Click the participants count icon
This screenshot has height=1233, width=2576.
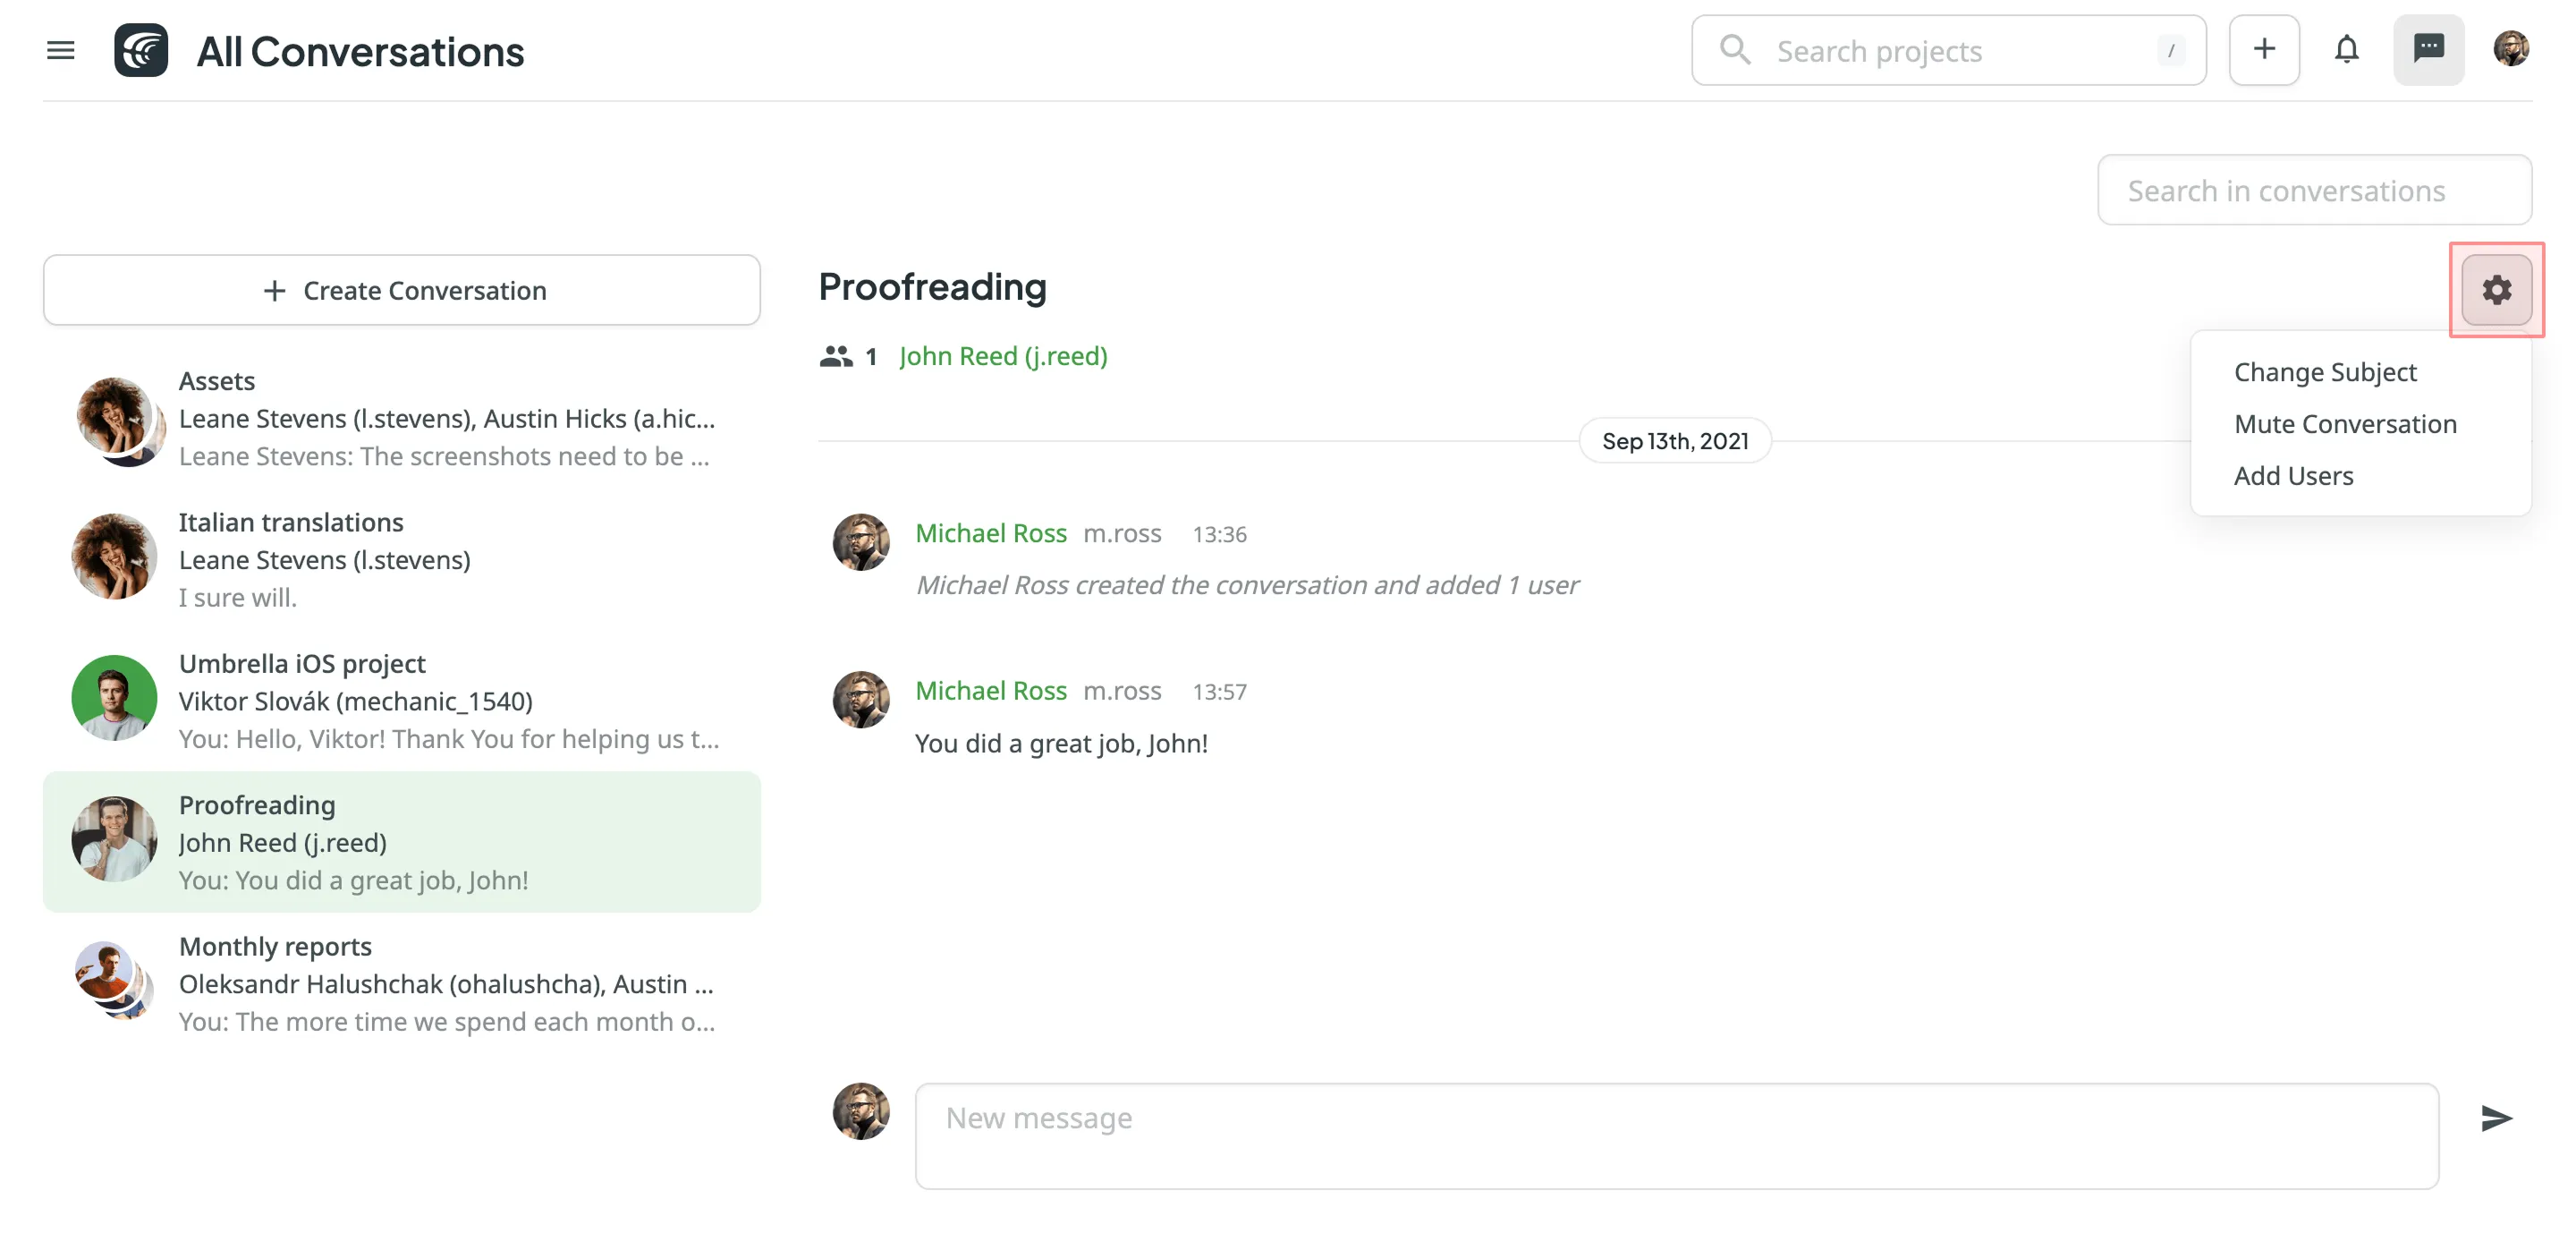(x=836, y=356)
